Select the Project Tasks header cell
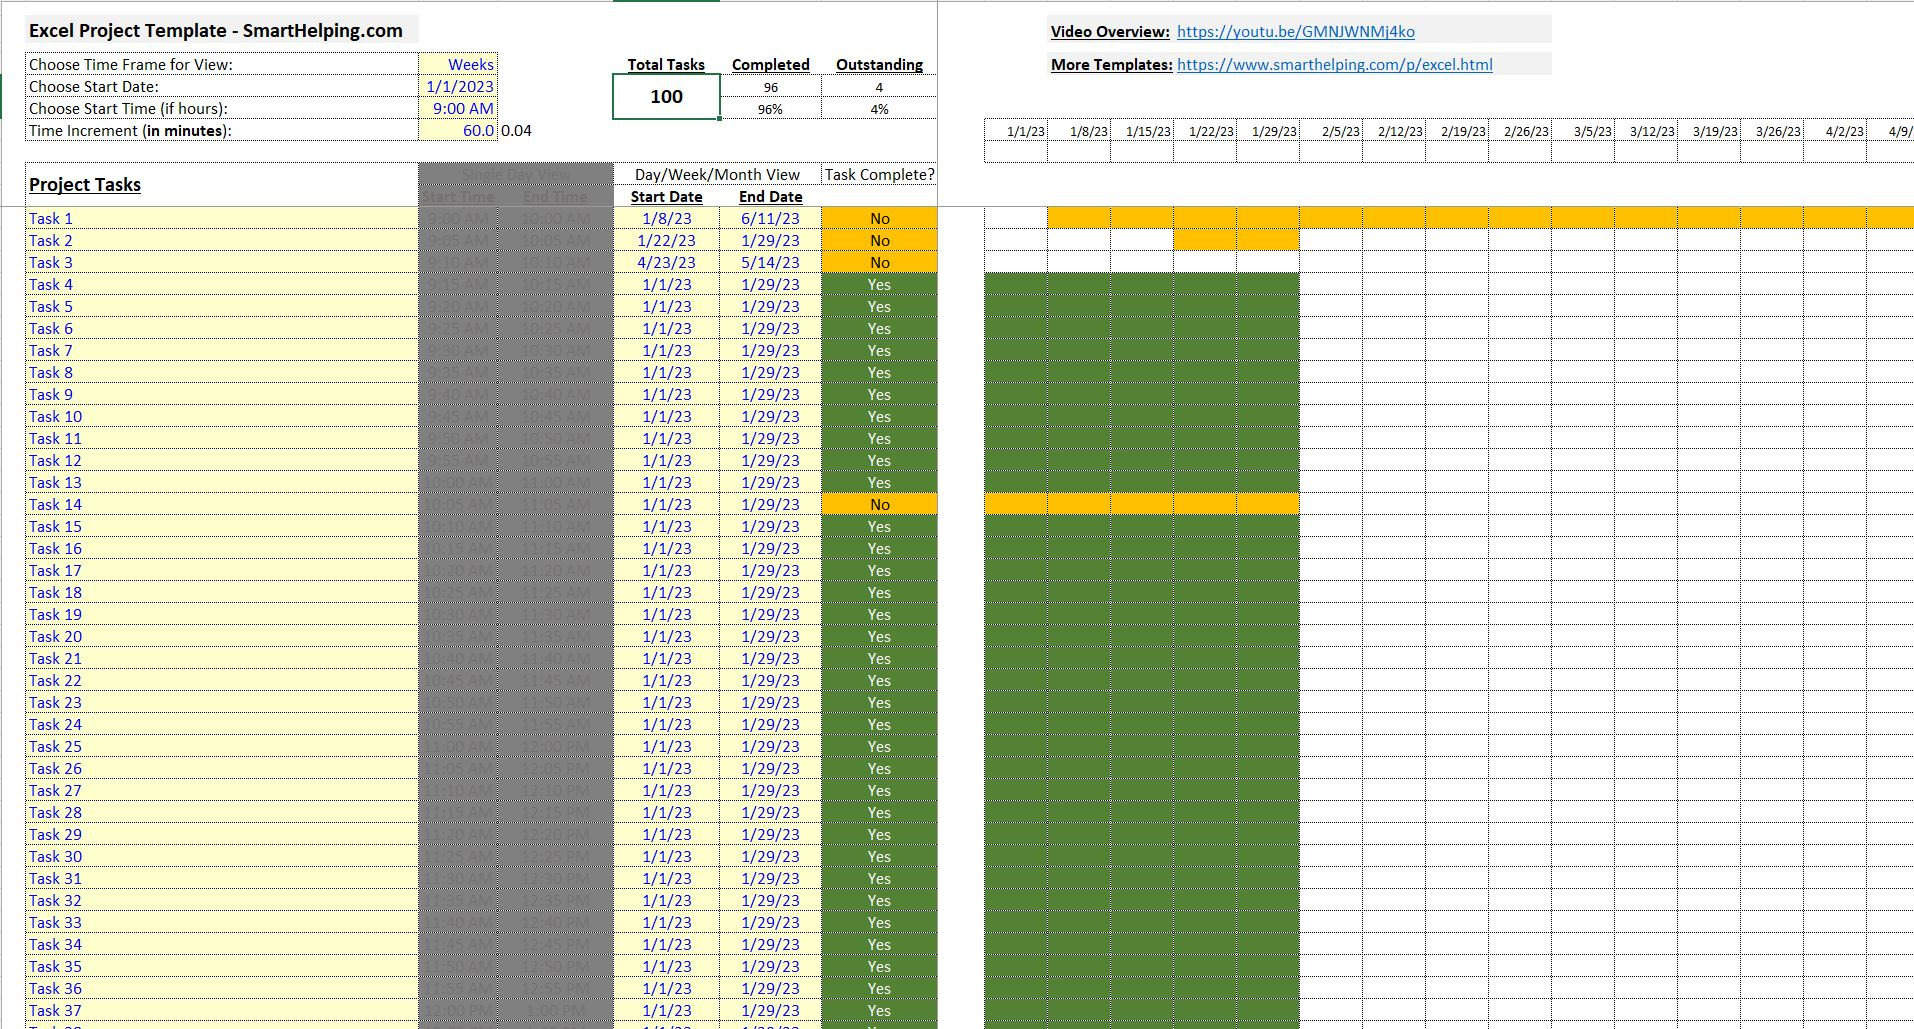The height and width of the screenshot is (1029, 1914). pyautogui.click(x=85, y=184)
